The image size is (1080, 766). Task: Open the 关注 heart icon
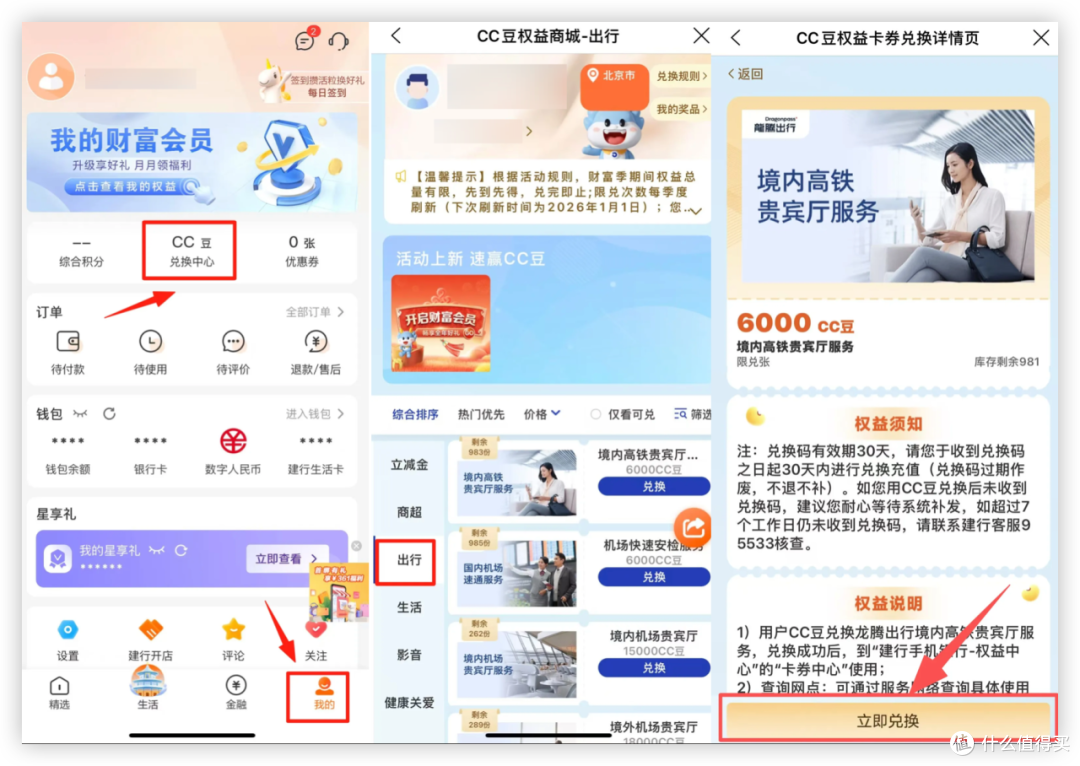coord(315,629)
